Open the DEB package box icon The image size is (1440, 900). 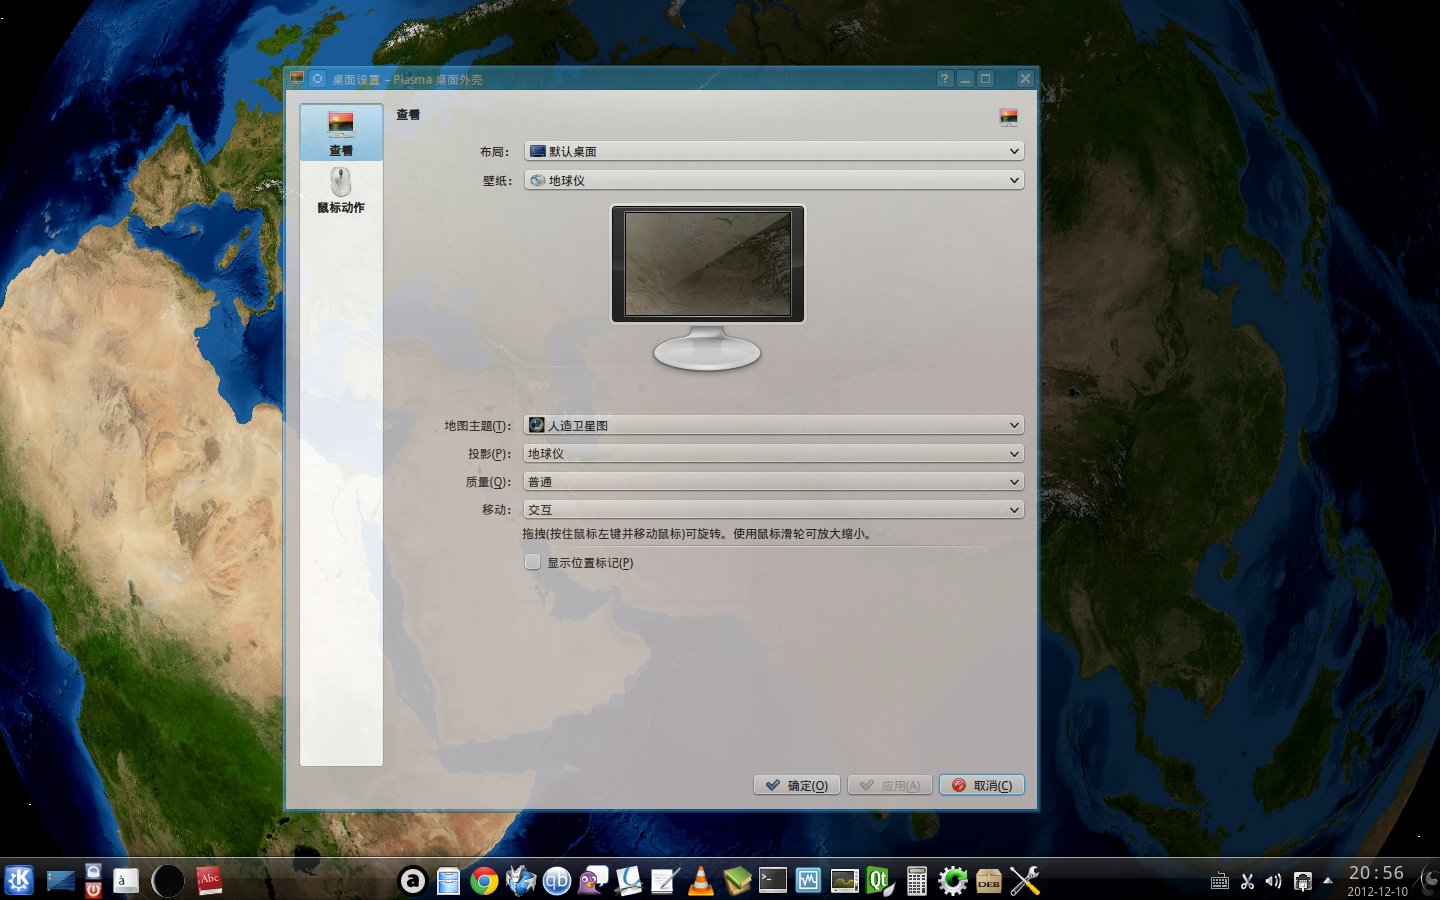989,880
